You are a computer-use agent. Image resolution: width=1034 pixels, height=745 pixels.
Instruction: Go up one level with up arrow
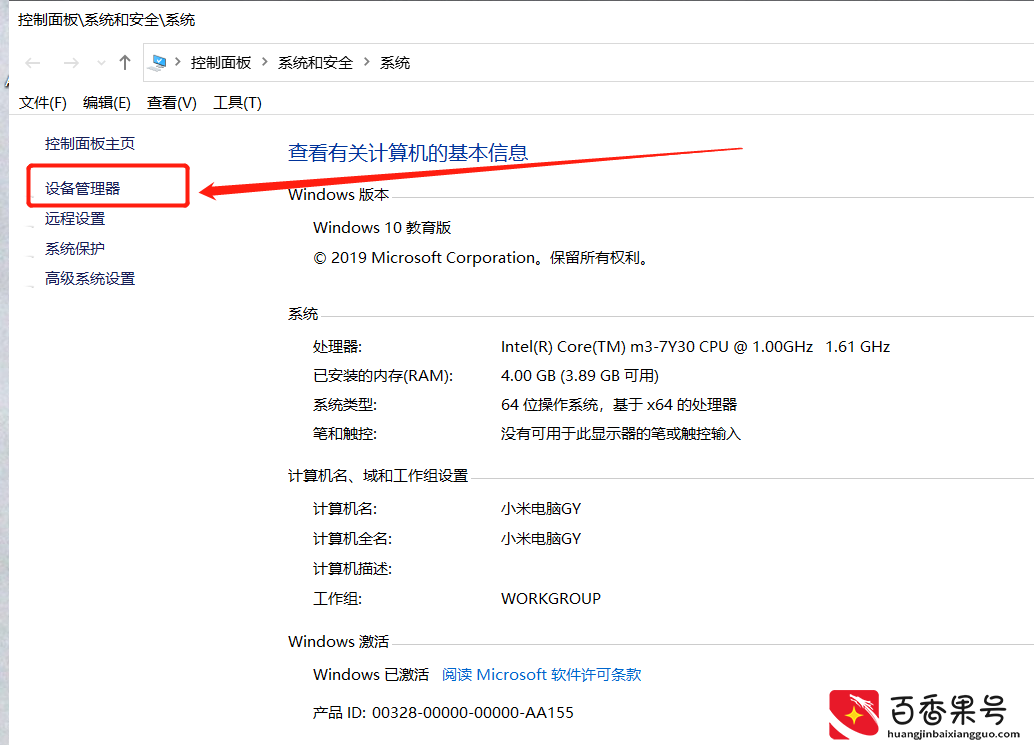click(x=125, y=63)
